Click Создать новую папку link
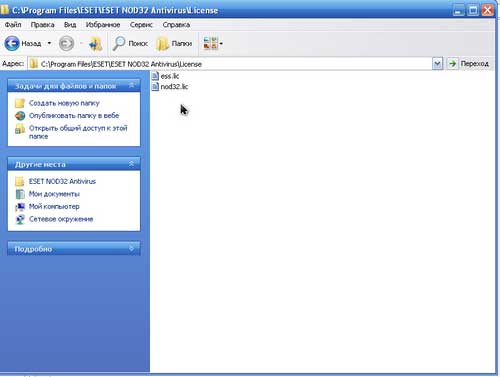 [64, 103]
